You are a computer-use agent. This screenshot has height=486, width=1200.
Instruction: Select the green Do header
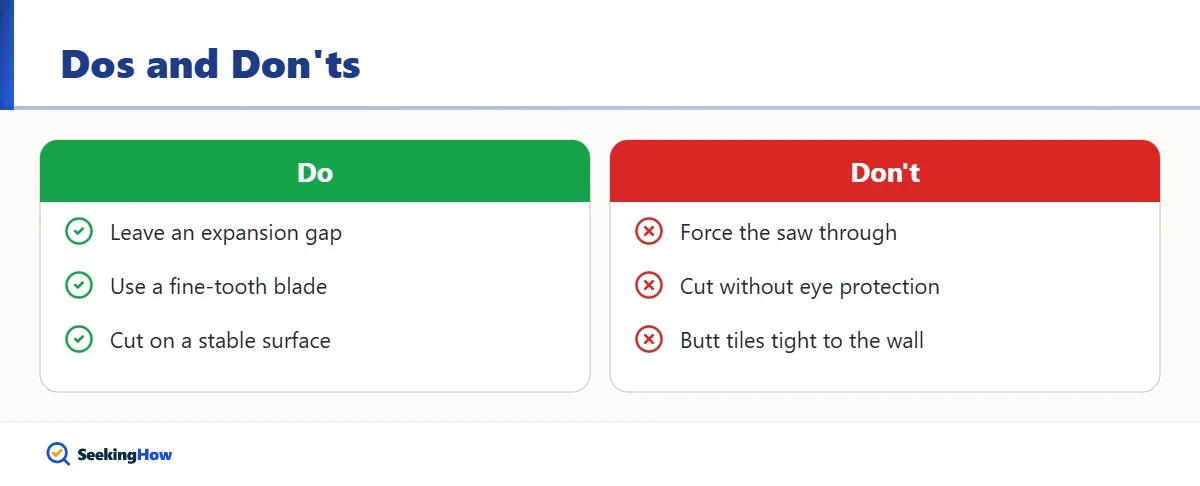(x=315, y=171)
